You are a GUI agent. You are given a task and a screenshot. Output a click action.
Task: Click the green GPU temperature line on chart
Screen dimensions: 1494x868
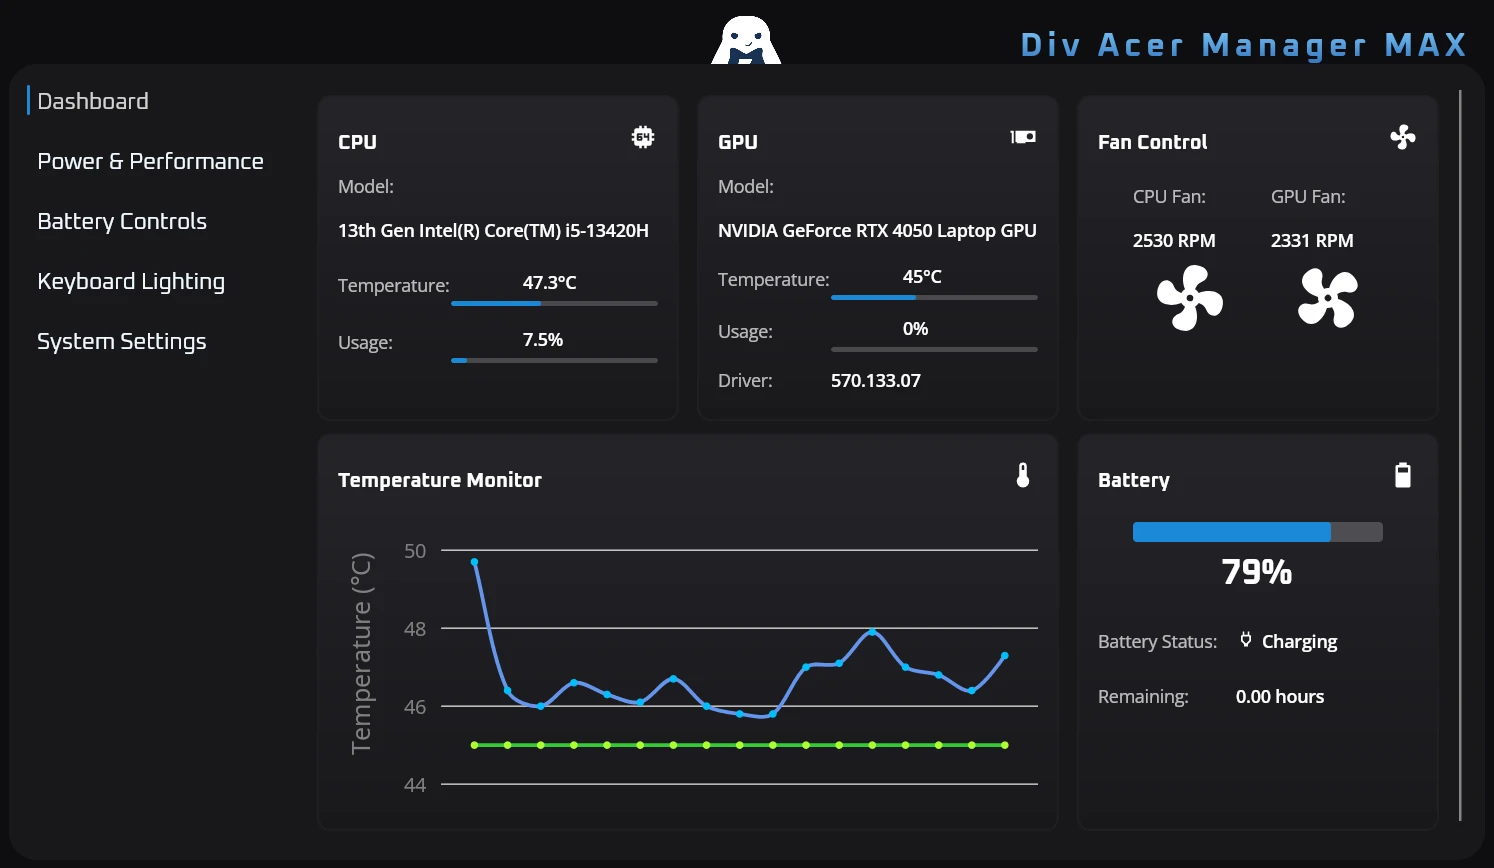tap(740, 745)
